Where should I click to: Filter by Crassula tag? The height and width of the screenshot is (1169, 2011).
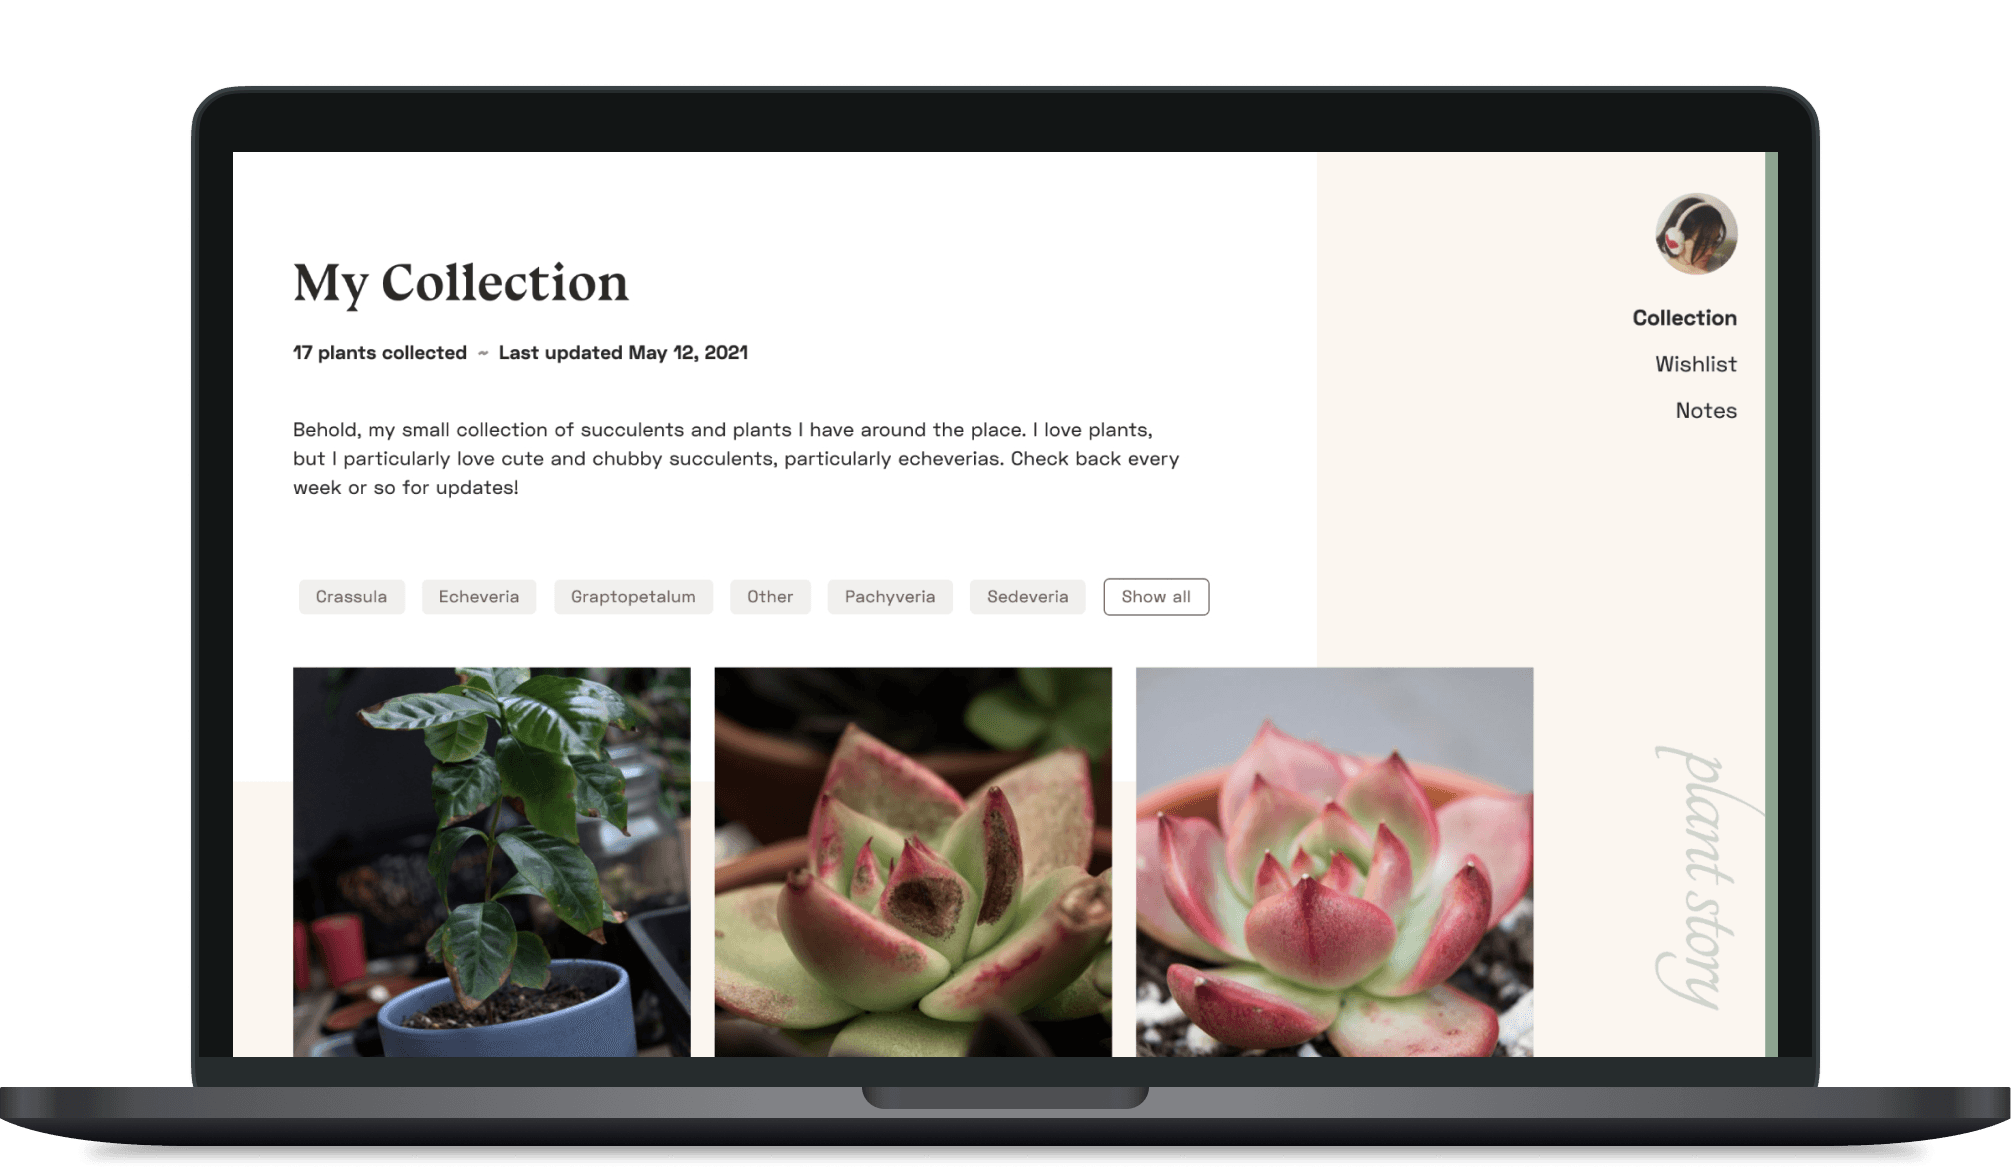click(x=351, y=597)
